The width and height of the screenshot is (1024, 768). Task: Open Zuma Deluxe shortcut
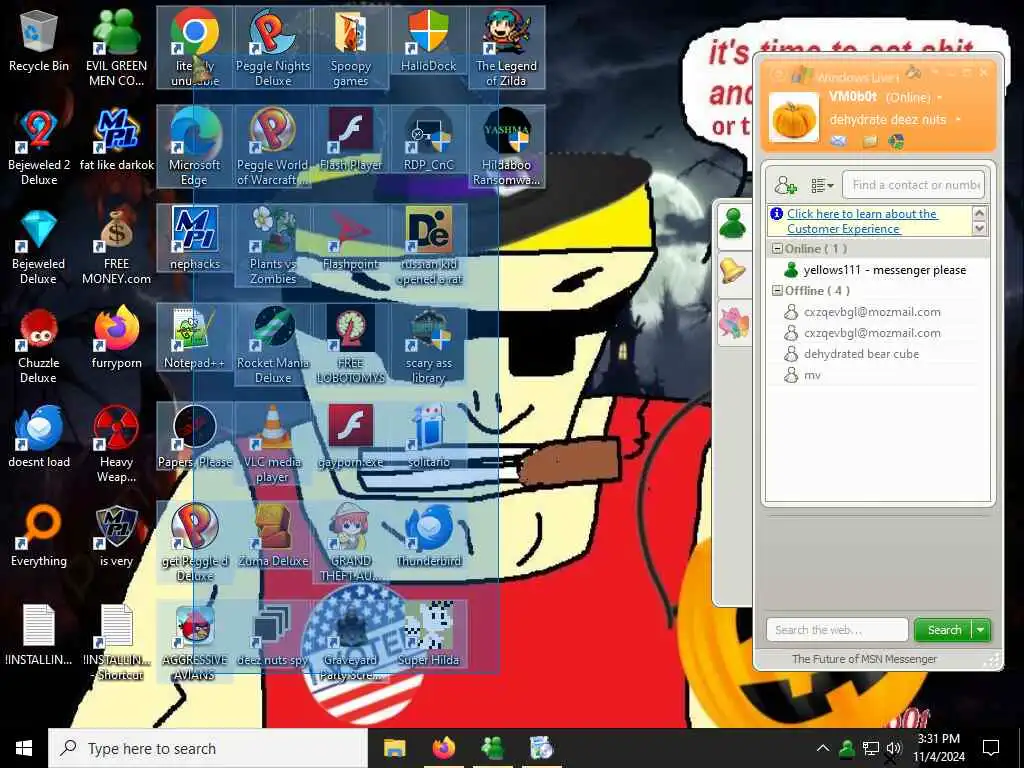[x=272, y=536]
